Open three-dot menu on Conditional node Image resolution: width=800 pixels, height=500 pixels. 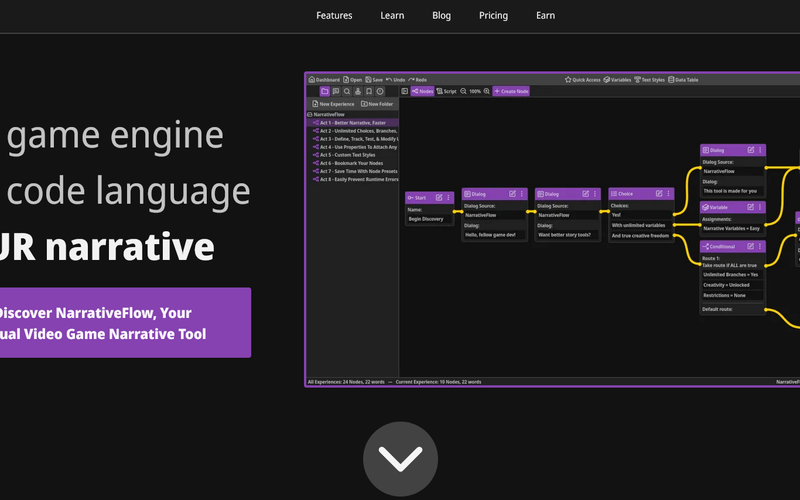[x=760, y=246]
